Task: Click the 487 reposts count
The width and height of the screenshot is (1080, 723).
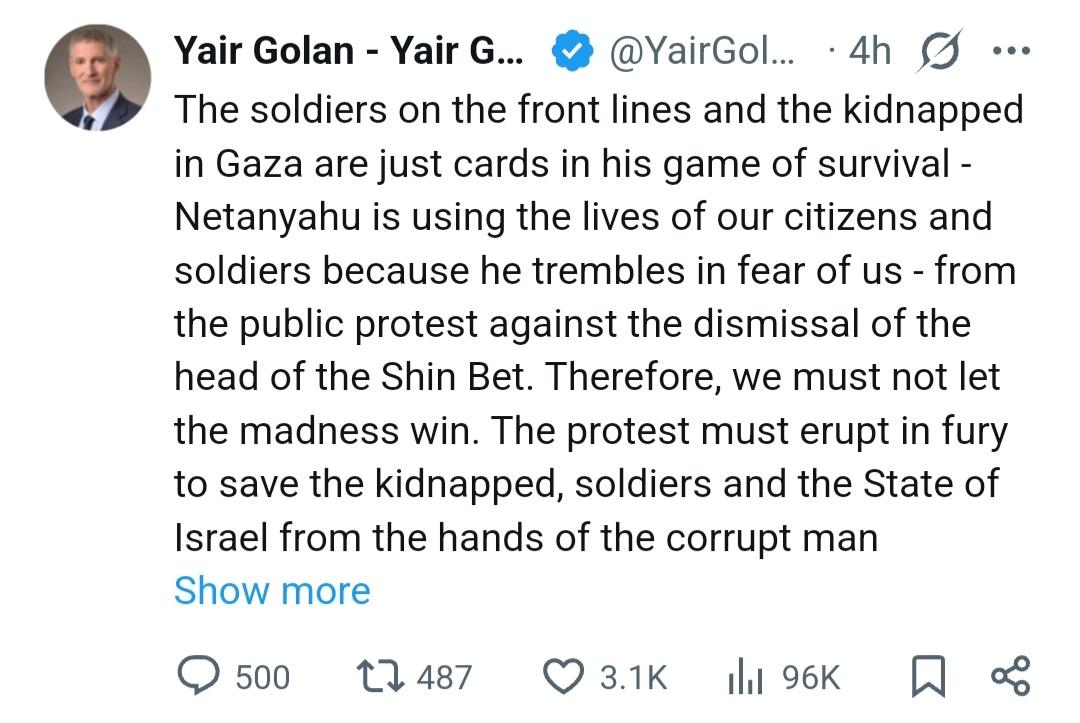Action: (x=443, y=678)
